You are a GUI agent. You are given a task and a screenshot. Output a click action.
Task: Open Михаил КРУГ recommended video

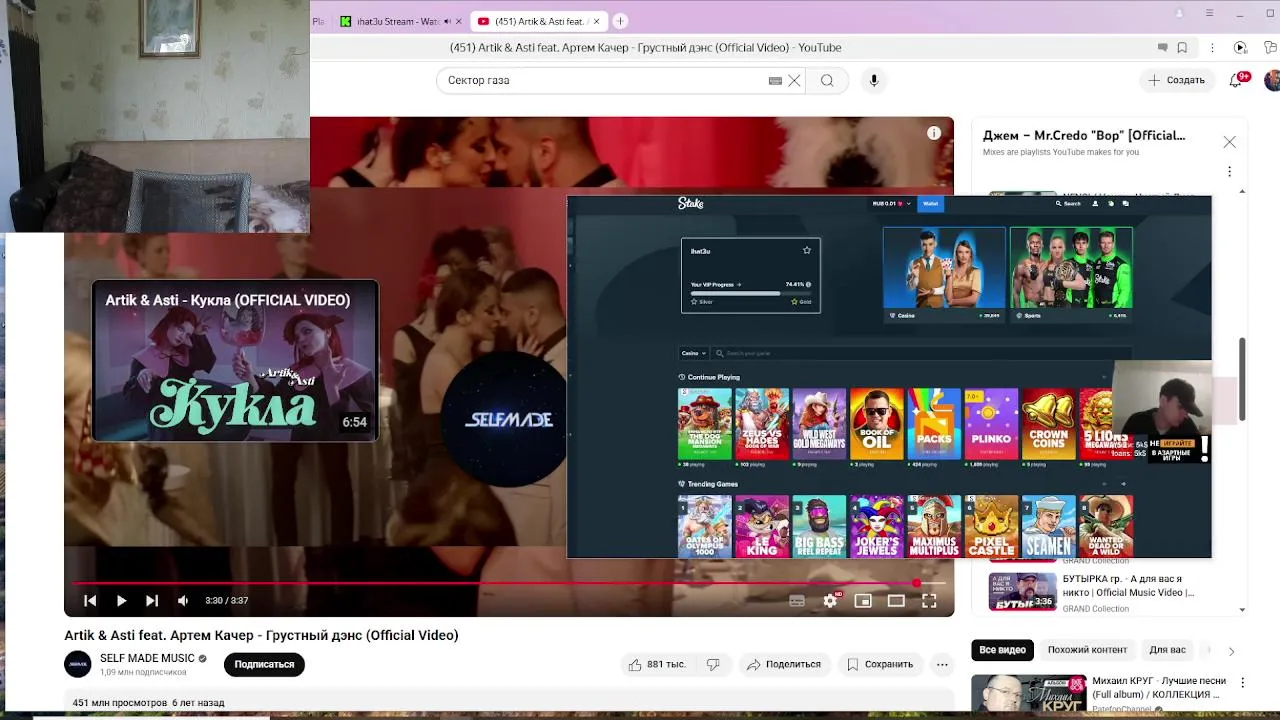1028,695
